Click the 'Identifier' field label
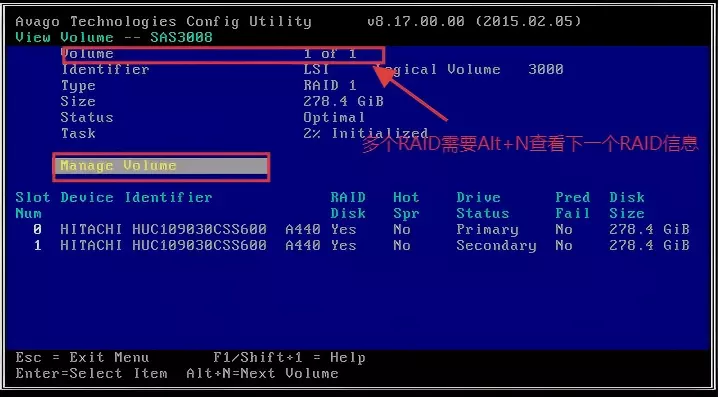Screen dimensions: 719x397 105,70
